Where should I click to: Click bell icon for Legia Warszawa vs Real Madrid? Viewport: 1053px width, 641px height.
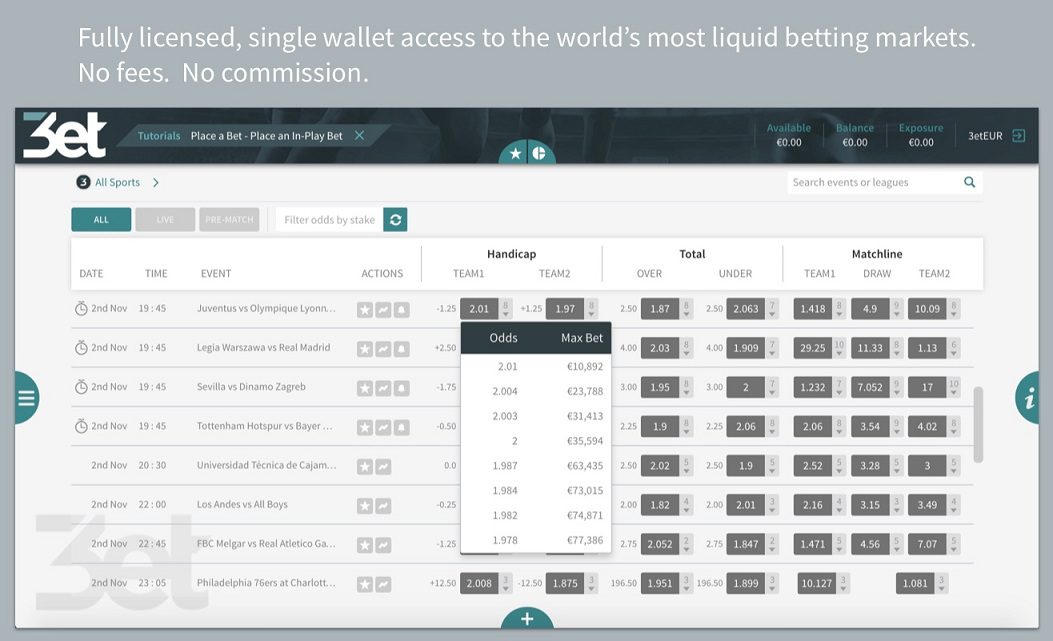coord(401,349)
